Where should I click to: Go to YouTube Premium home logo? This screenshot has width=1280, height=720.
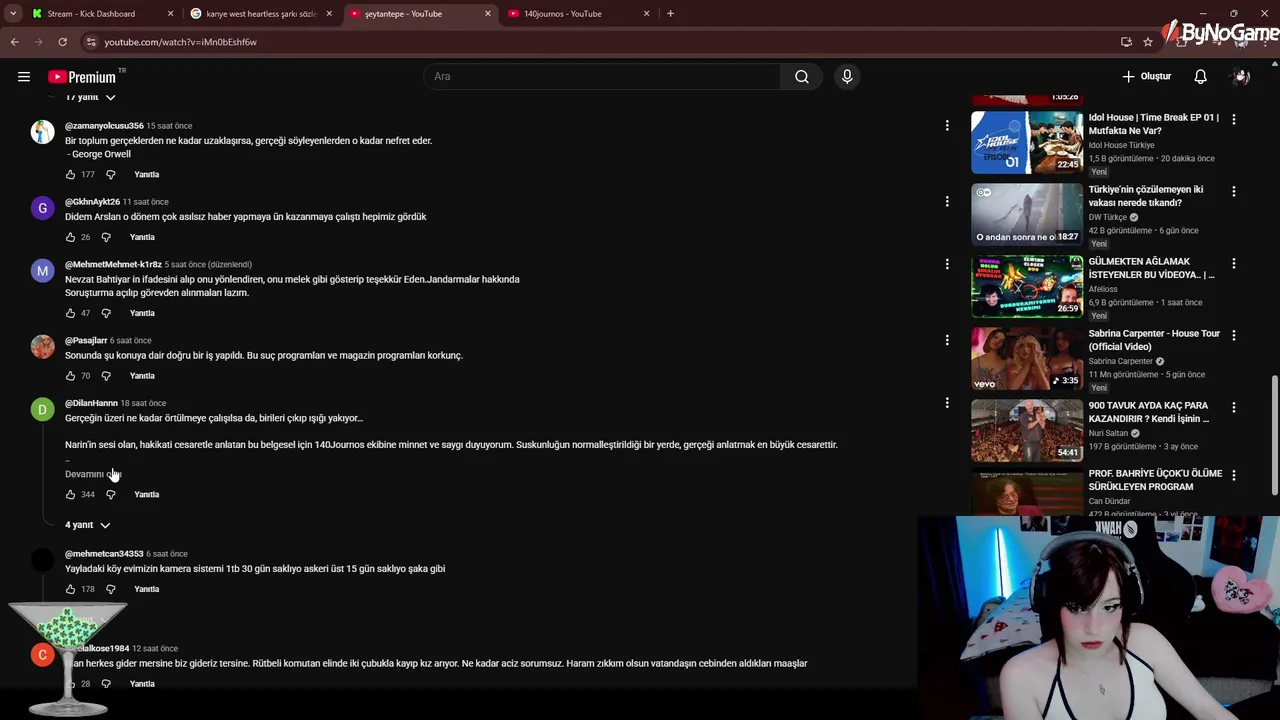coord(82,77)
